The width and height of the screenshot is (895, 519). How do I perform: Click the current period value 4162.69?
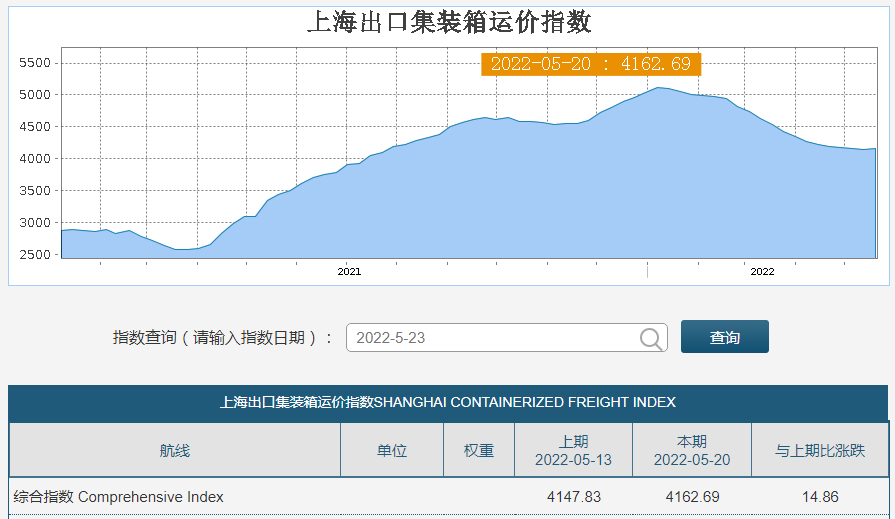[x=691, y=497]
